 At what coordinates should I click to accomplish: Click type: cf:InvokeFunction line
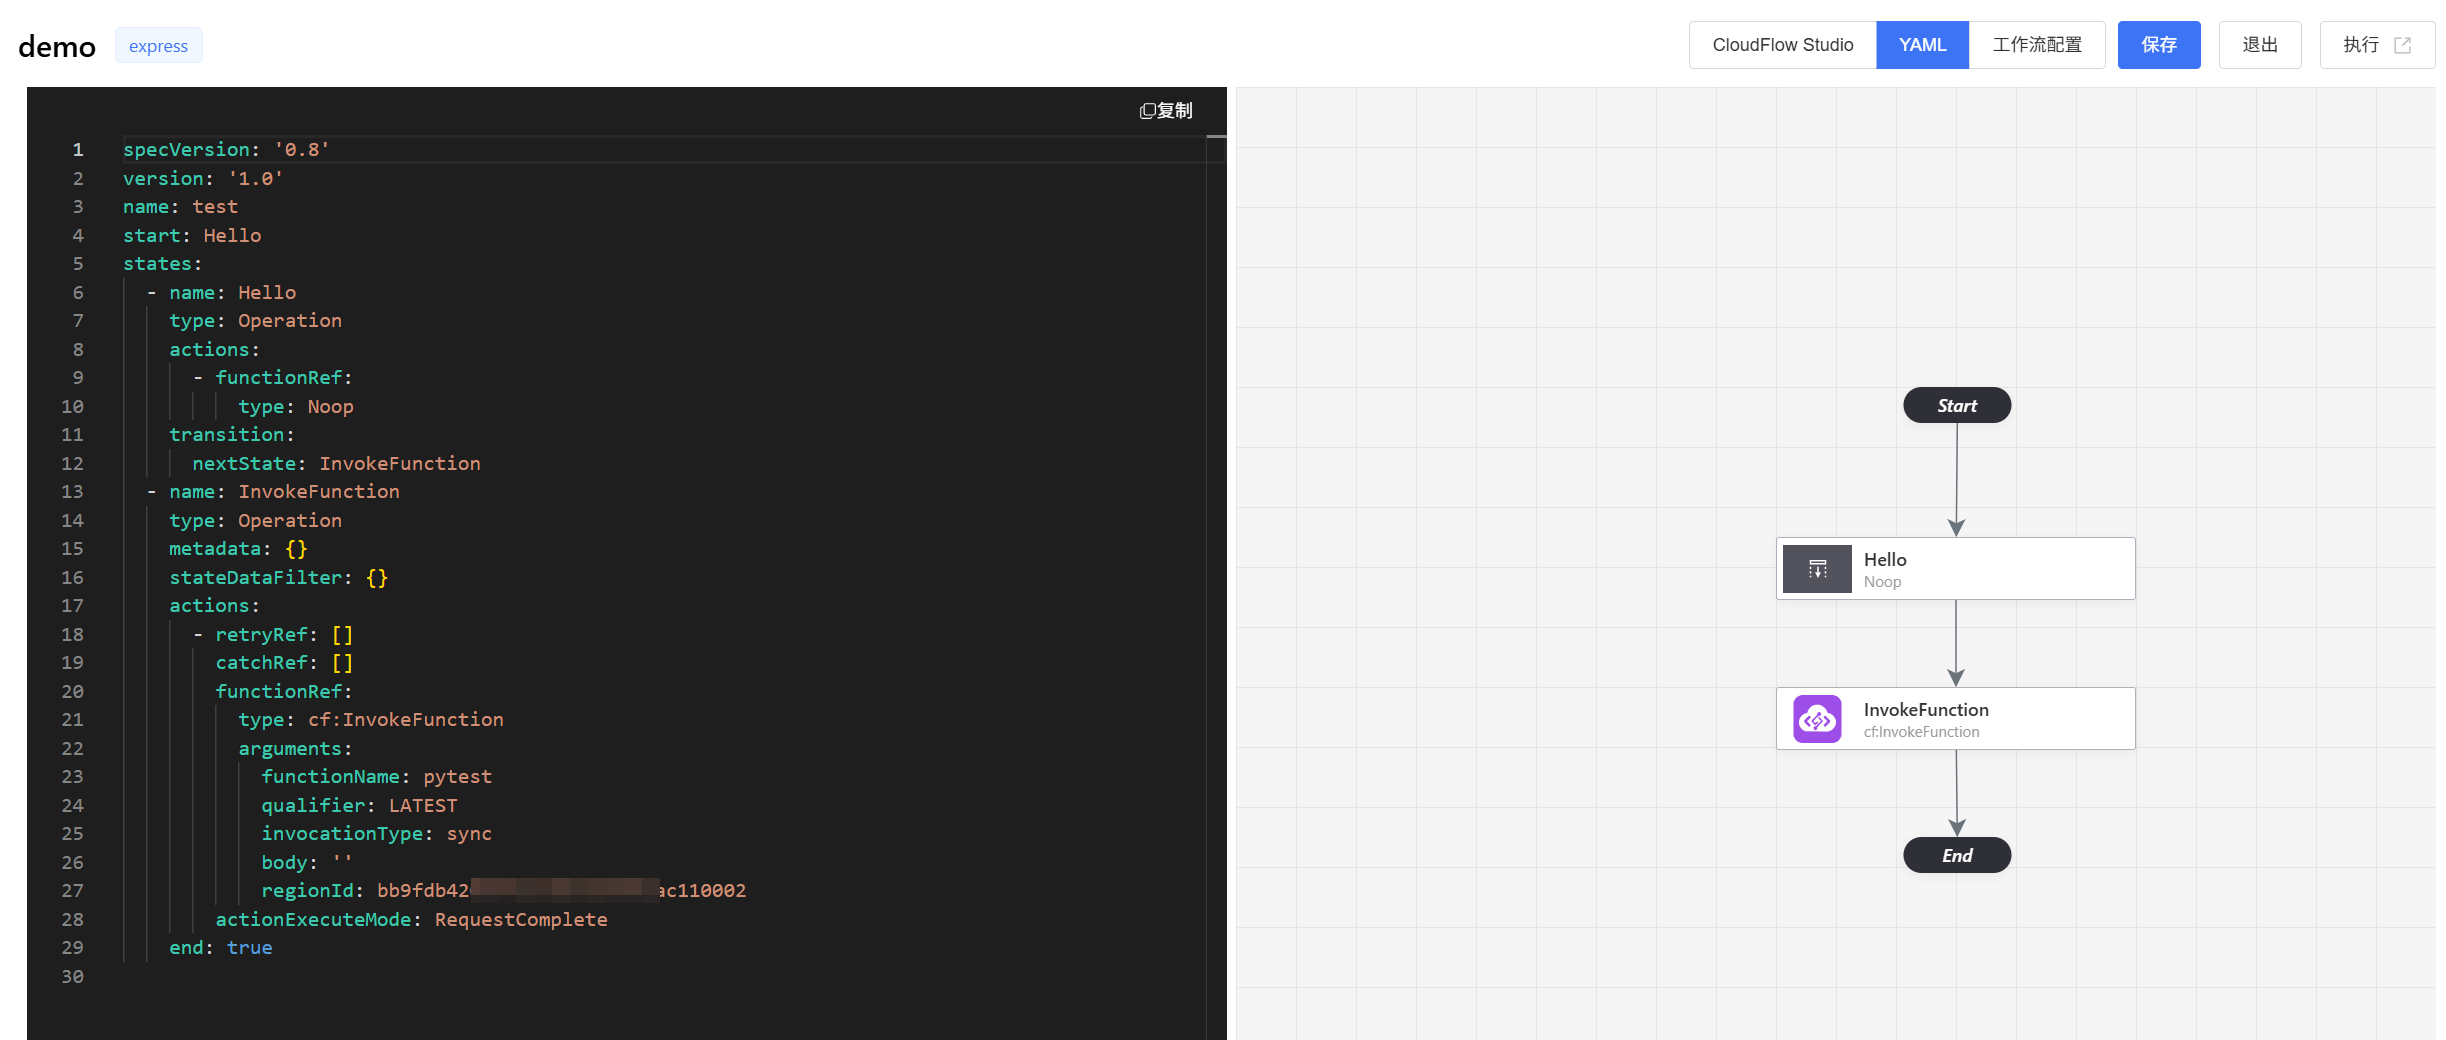371,719
